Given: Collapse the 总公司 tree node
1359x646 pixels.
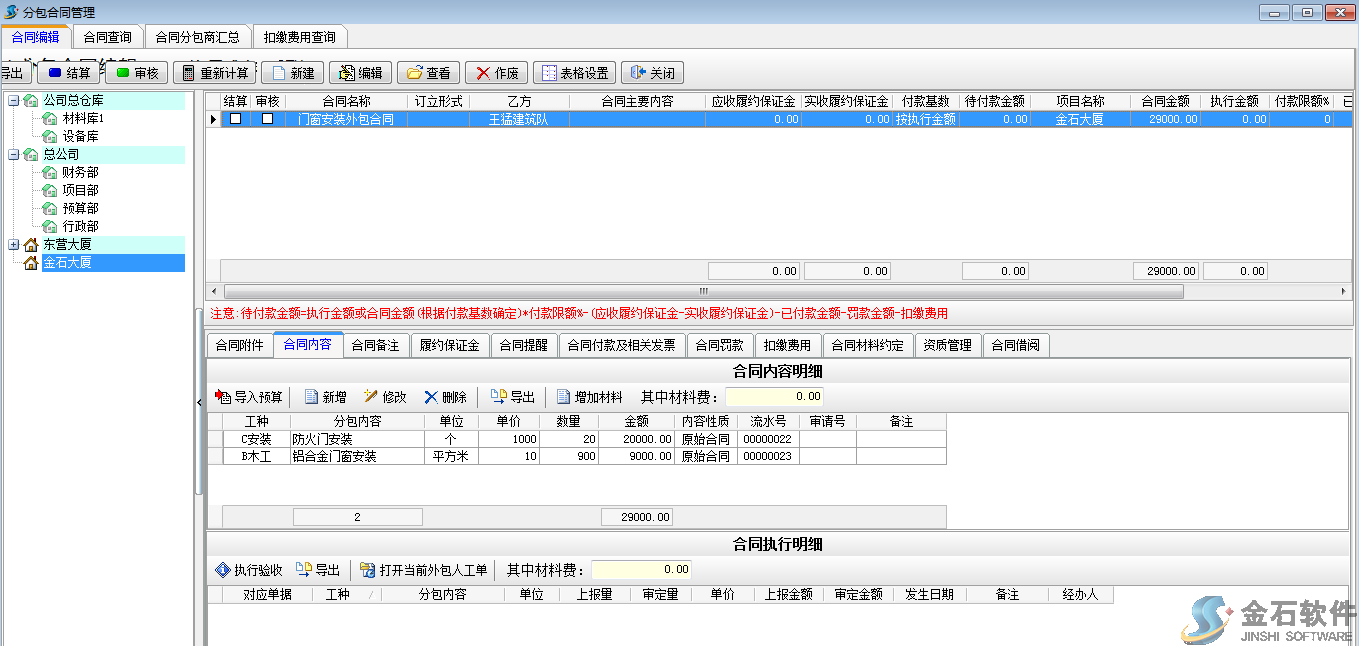Looking at the screenshot, I should click(x=13, y=154).
